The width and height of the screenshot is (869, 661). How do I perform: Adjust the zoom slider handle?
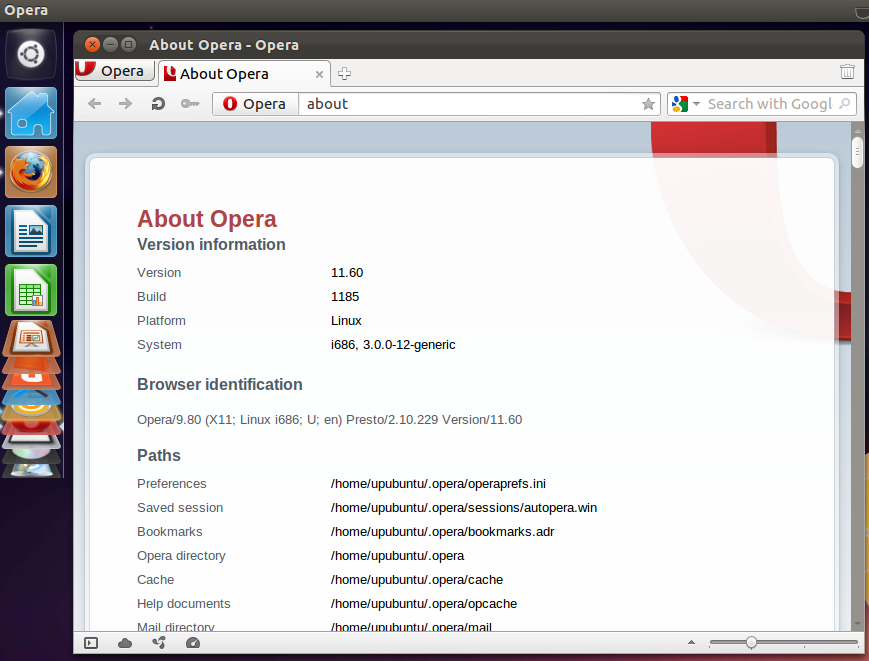pyautogui.click(x=751, y=643)
